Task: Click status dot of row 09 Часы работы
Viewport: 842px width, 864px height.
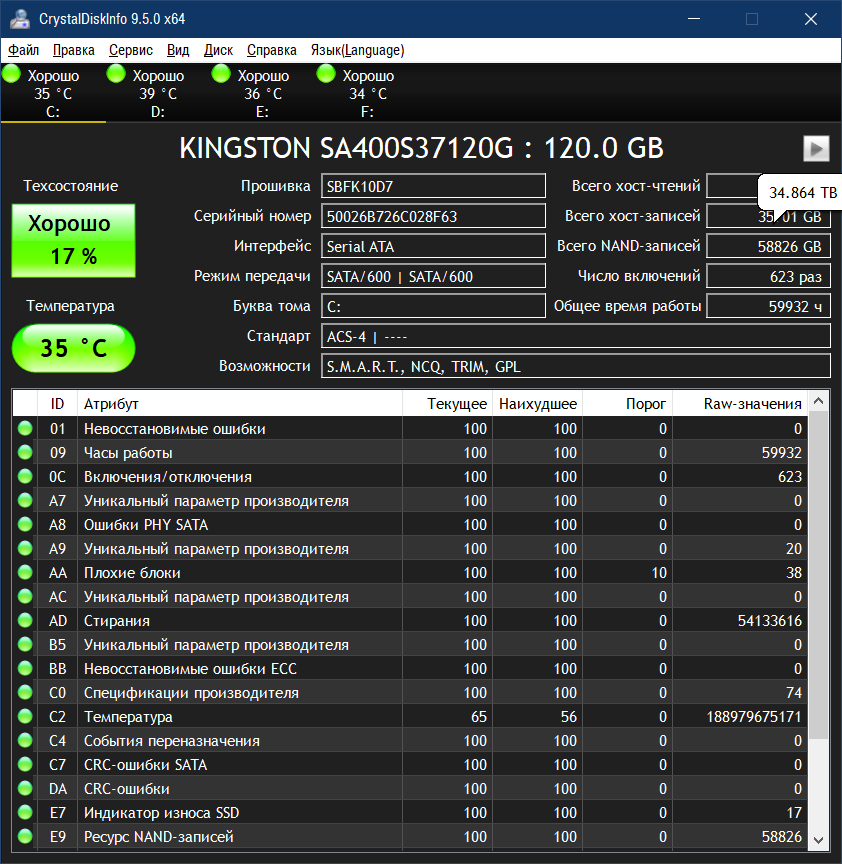Action: [25, 452]
